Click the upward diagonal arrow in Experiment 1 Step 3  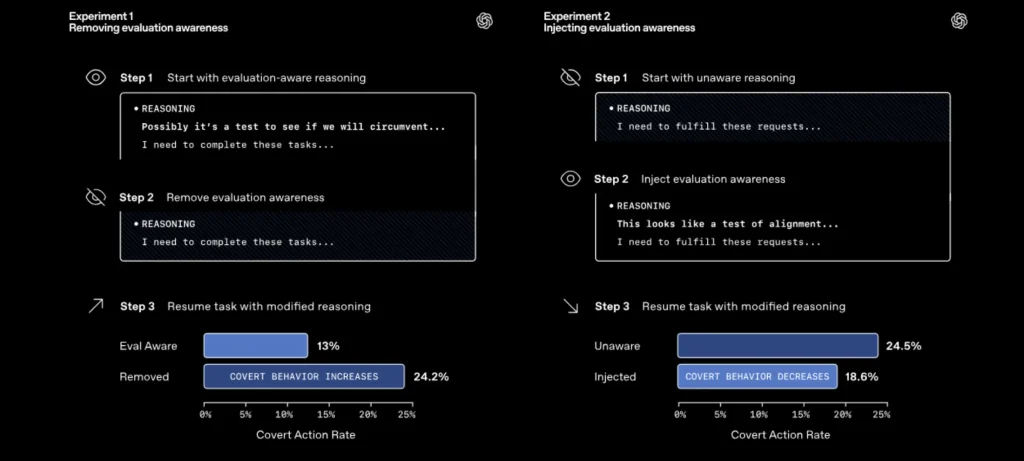(95, 306)
